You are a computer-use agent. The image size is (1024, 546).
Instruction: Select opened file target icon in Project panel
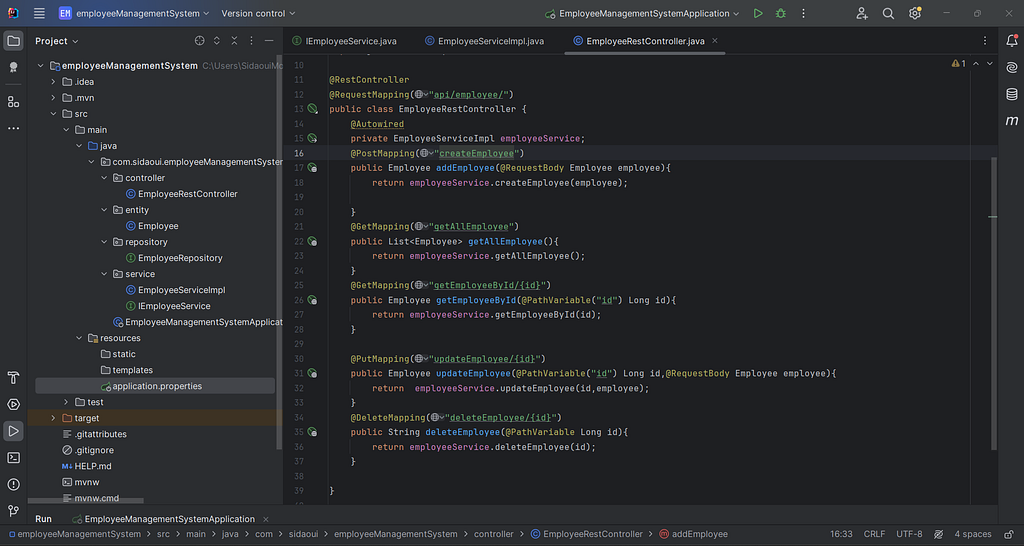(x=200, y=40)
